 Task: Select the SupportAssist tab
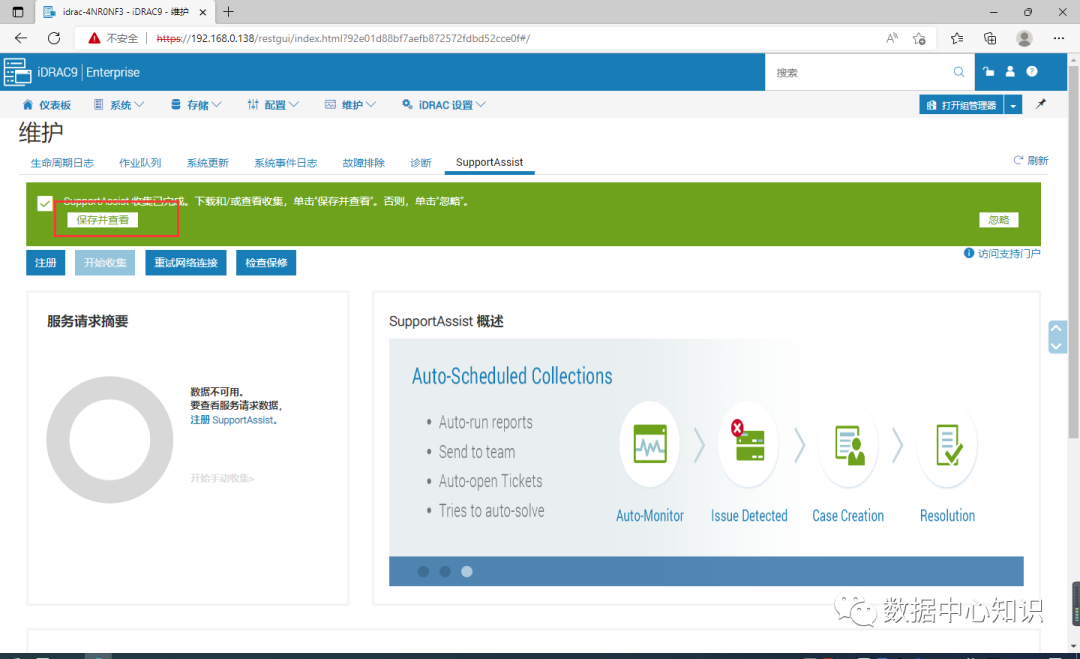coord(489,163)
